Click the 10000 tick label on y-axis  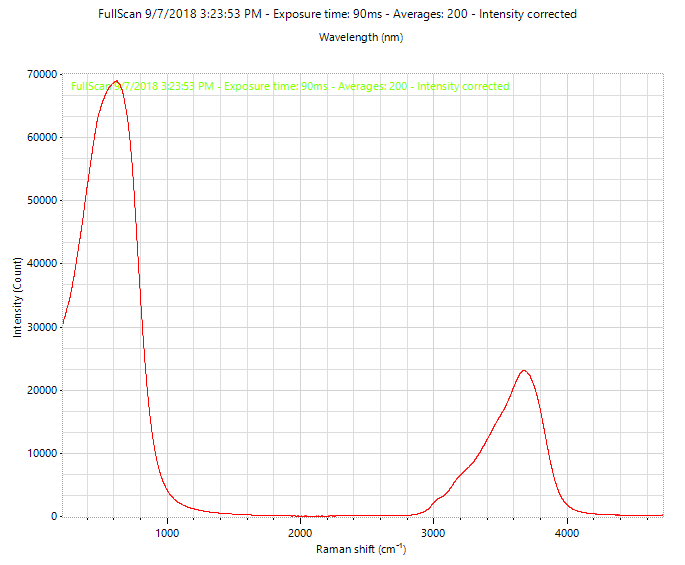click(x=42, y=454)
